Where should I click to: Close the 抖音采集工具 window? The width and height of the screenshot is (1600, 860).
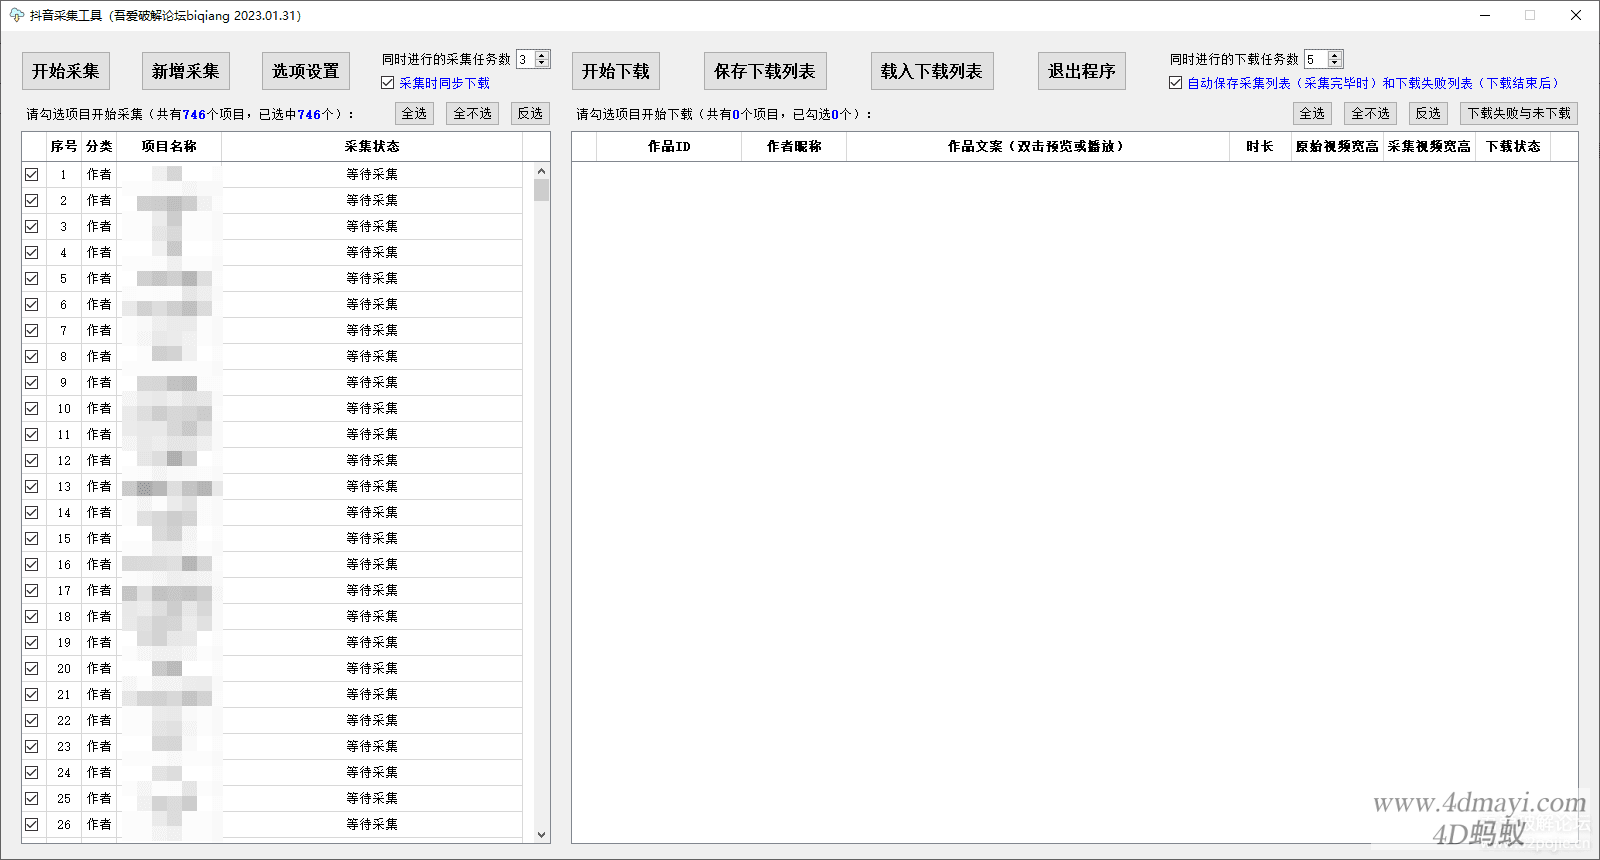1576,15
